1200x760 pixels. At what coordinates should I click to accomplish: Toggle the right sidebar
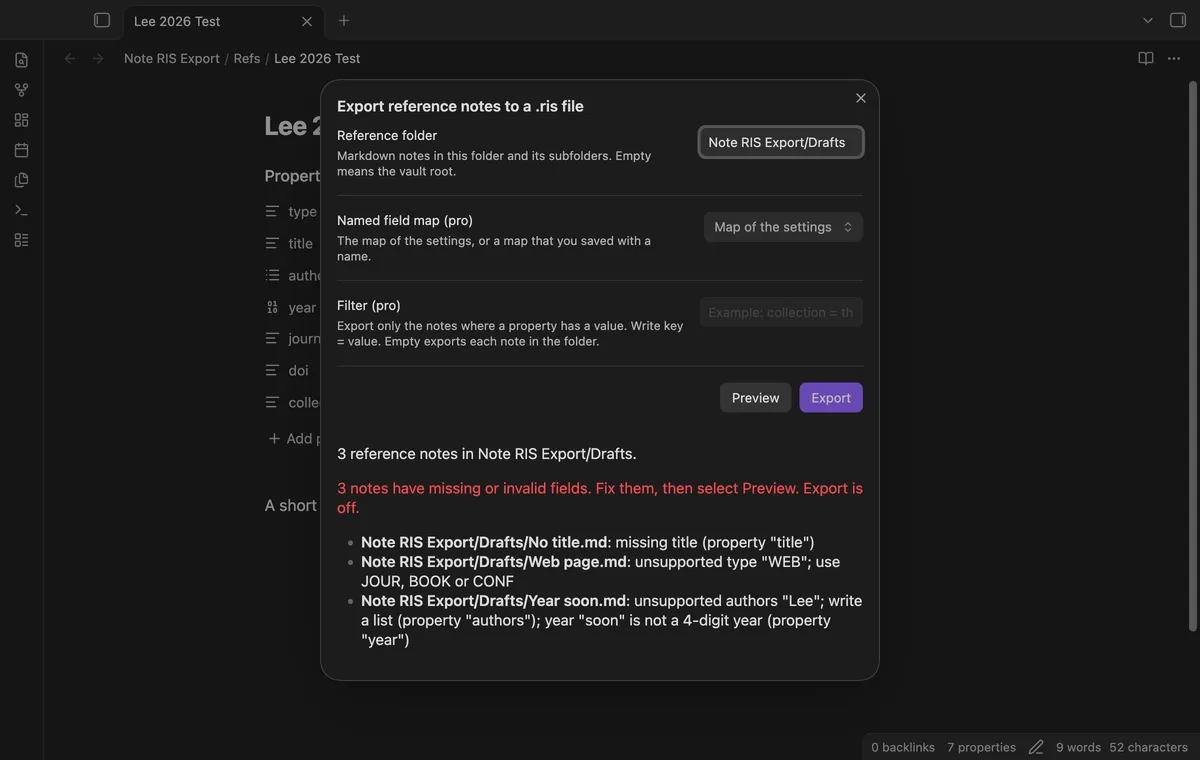[x=1178, y=20]
